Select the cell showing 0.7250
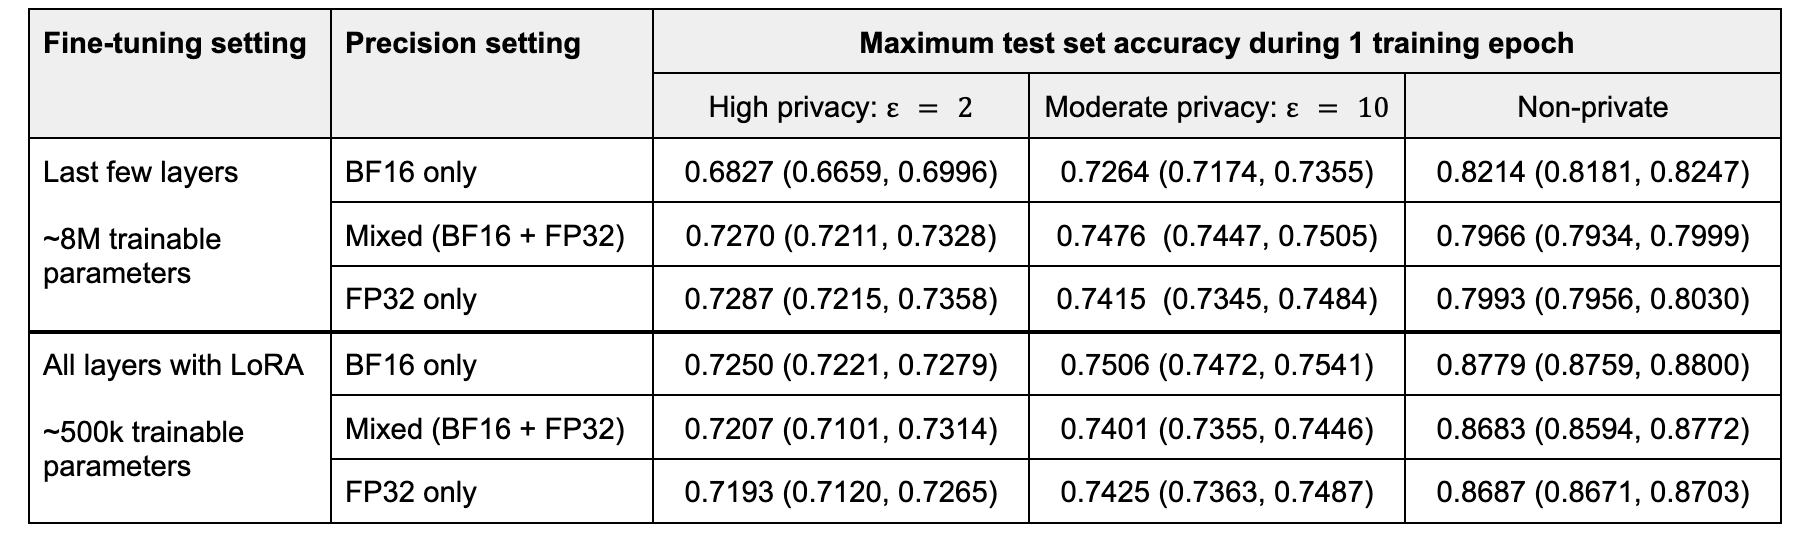Viewport: 1802px width, 538px height. 840,365
